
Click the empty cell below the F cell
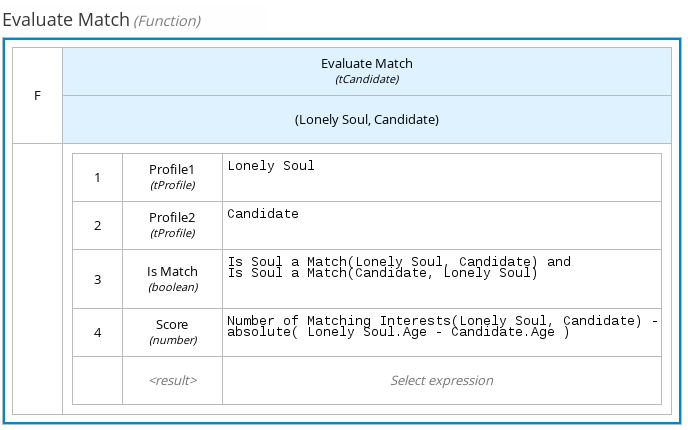[x=37, y=278]
